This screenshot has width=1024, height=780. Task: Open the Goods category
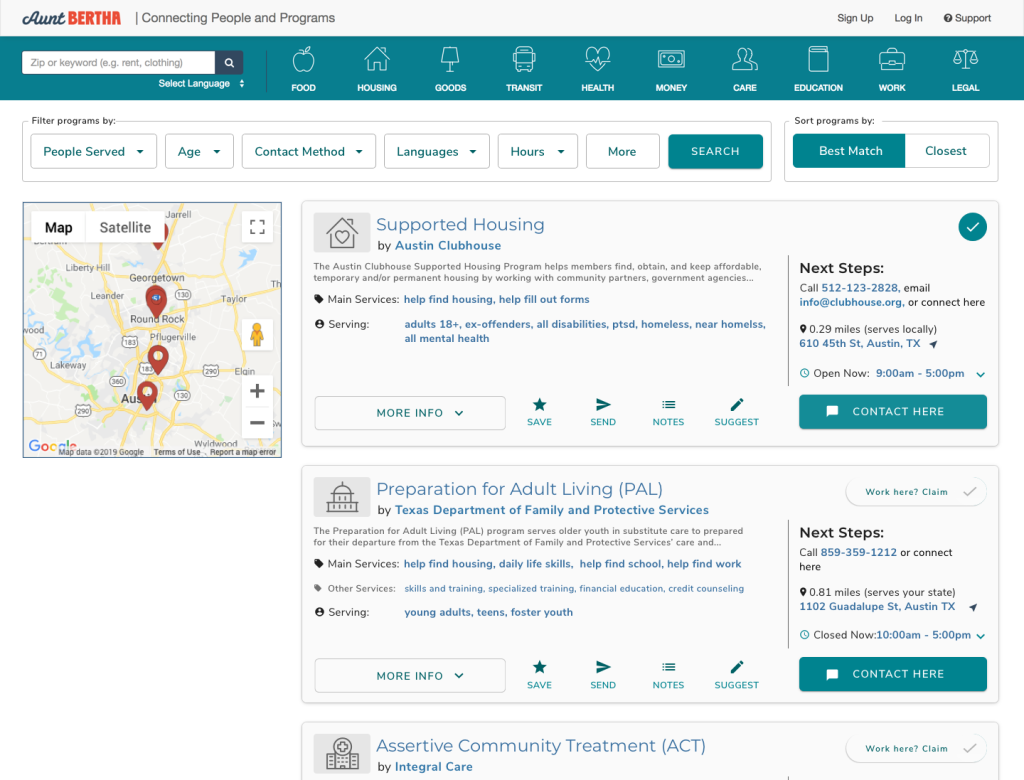pyautogui.click(x=451, y=69)
